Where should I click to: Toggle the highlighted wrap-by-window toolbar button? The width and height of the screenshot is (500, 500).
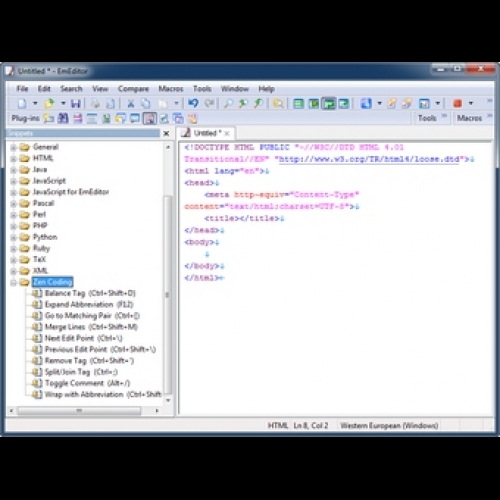(328, 104)
